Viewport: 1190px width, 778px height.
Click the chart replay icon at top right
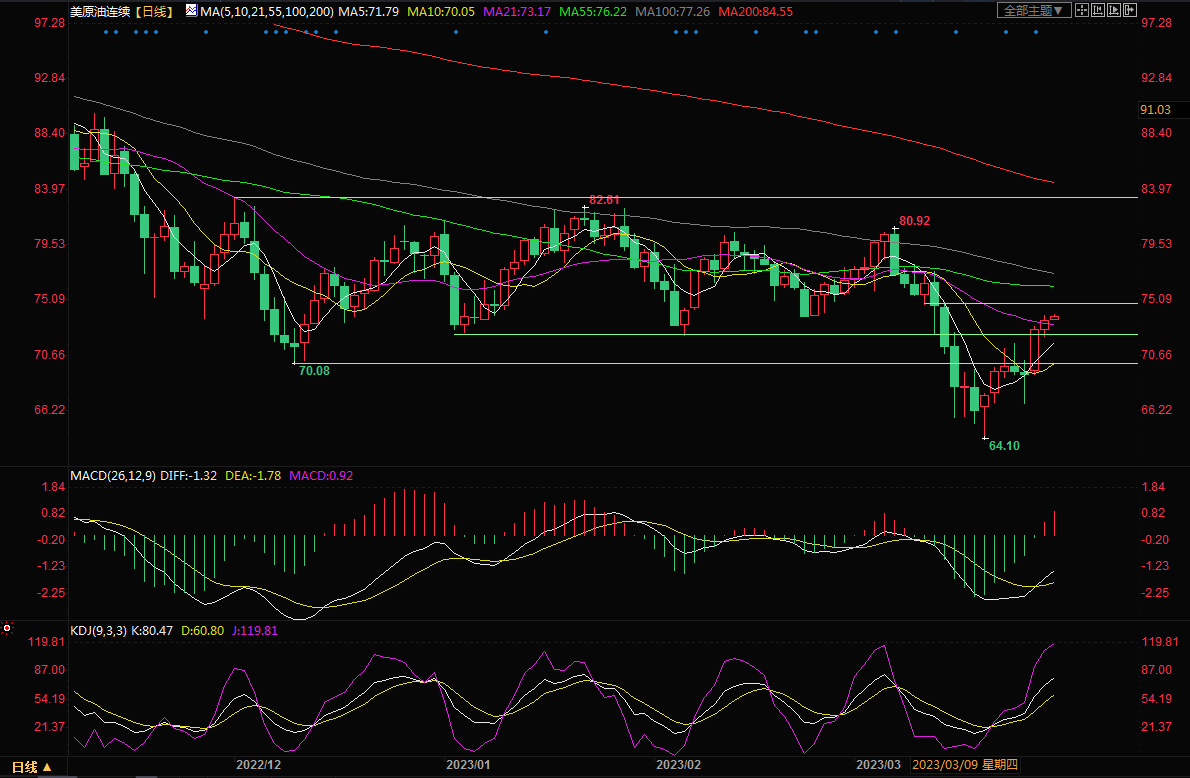(x=1114, y=10)
